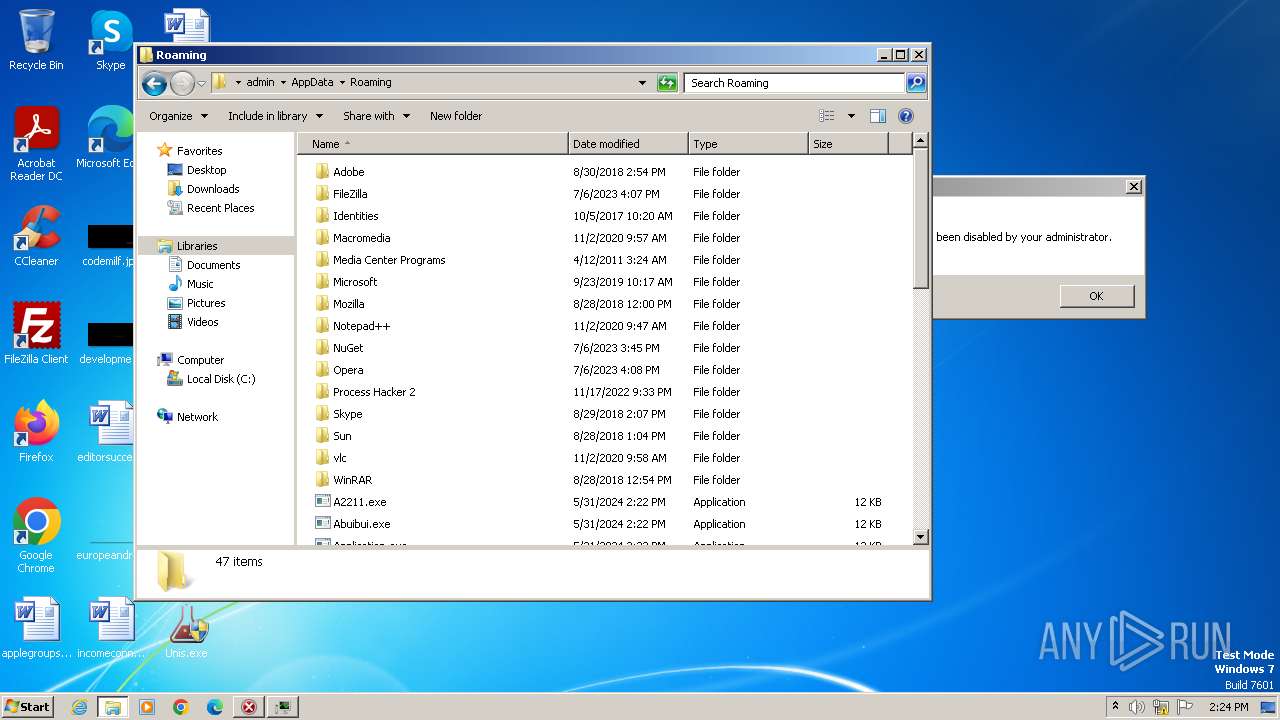Select Libraries in the navigation pane

[197, 246]
